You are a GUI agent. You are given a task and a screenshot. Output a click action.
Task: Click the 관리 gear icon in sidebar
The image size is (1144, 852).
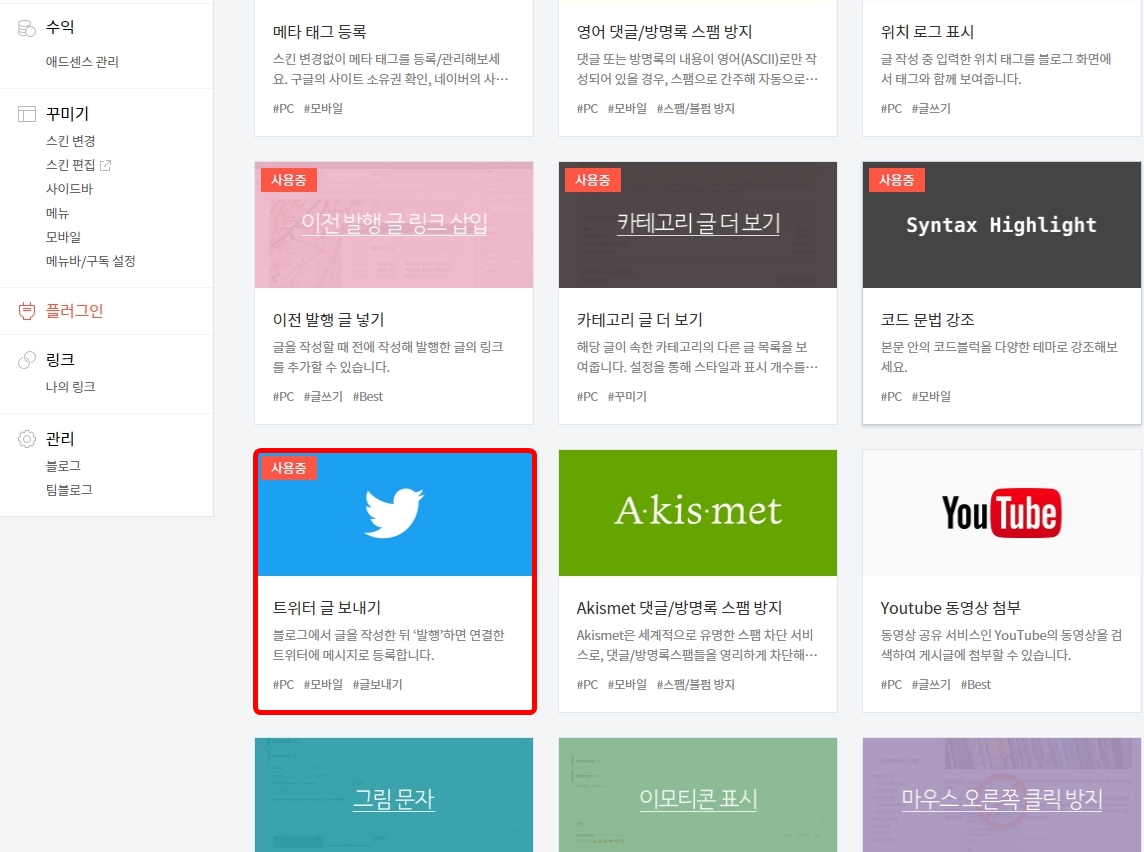pyautogui.click(x=26, y=438)
